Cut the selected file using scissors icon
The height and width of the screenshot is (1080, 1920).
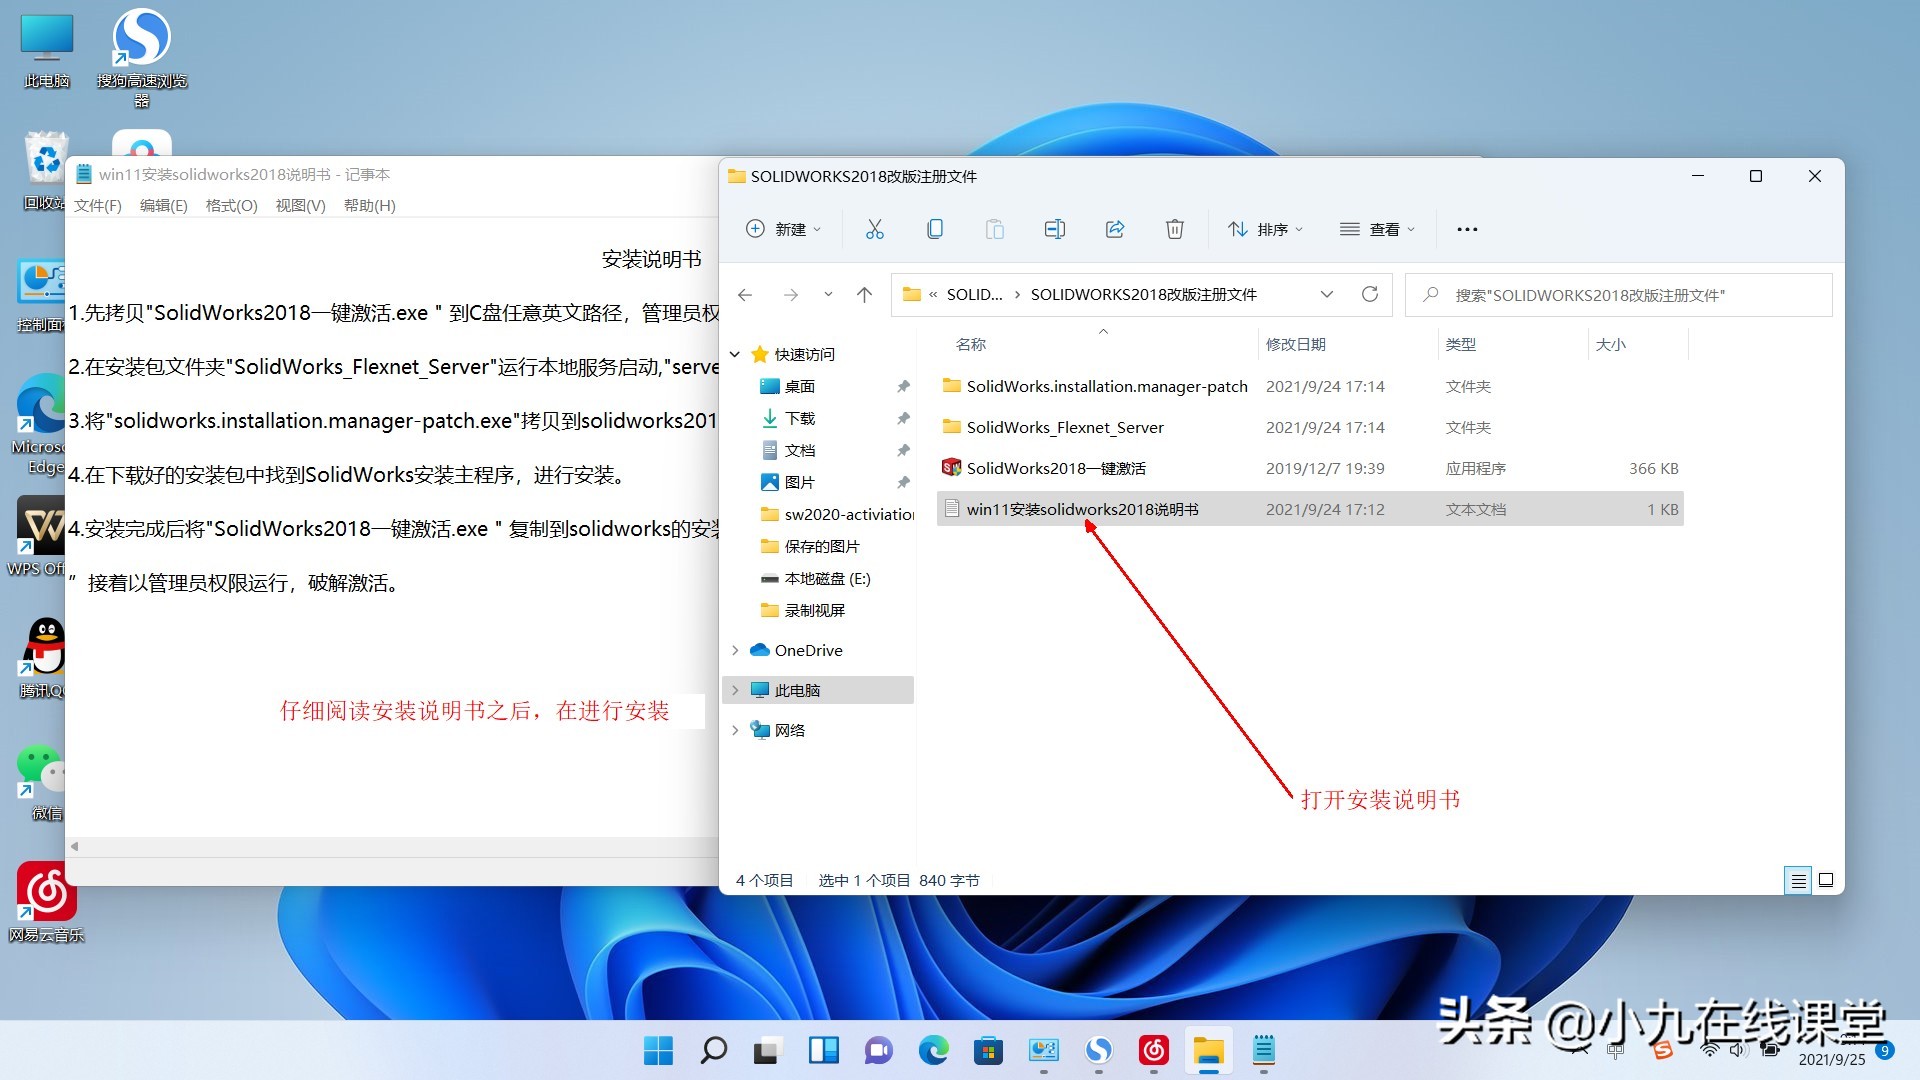(x=875, y=229)
